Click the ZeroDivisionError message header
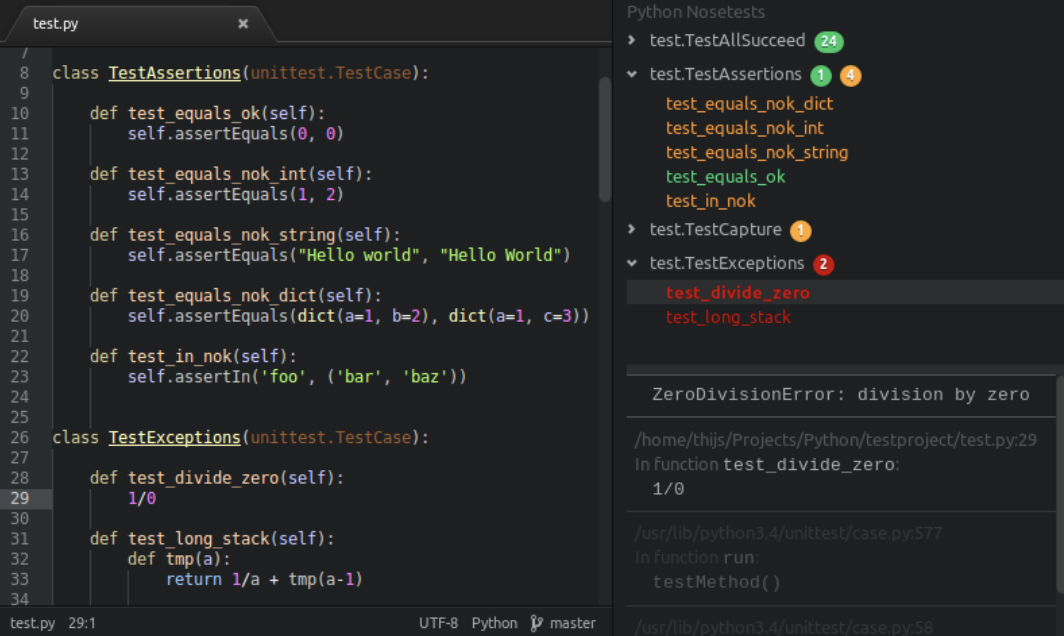Viewport: 1064px width, 636px height. [x=841, y=395]
